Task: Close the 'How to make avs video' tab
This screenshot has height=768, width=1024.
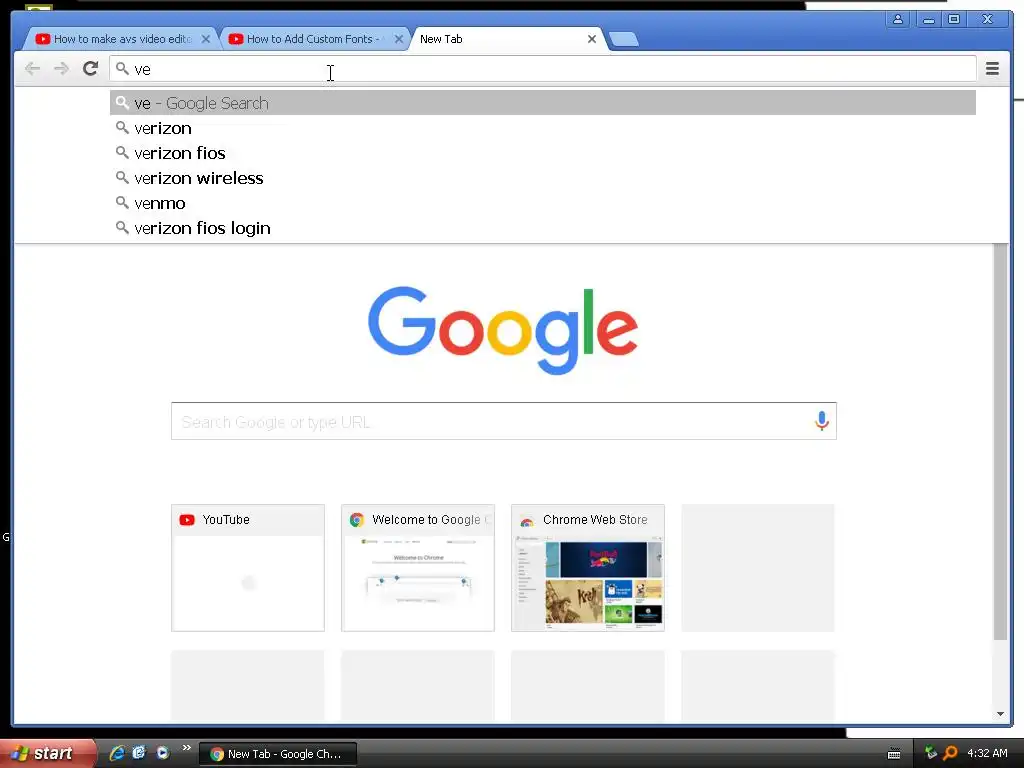Action: tap(206, 39)
